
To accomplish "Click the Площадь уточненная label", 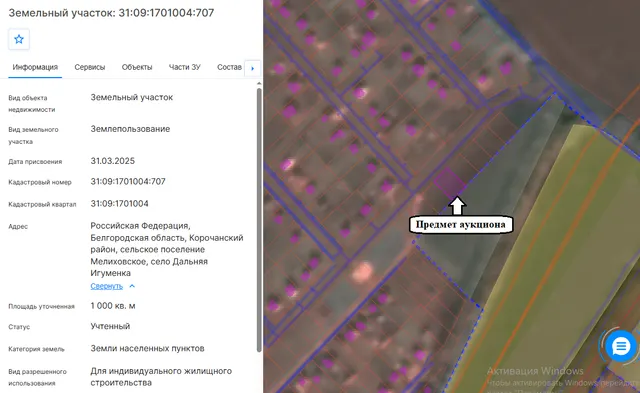I will [42, 306].
